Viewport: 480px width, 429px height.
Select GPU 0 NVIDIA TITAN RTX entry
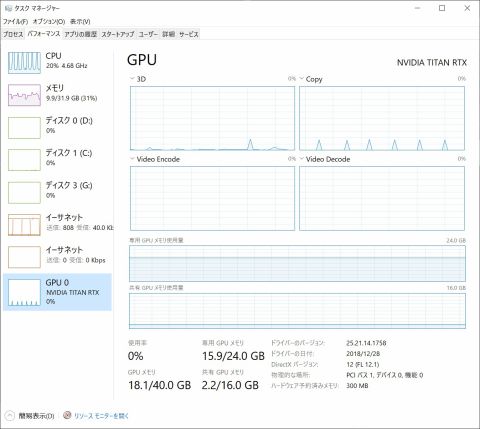(x=57, y=292)
